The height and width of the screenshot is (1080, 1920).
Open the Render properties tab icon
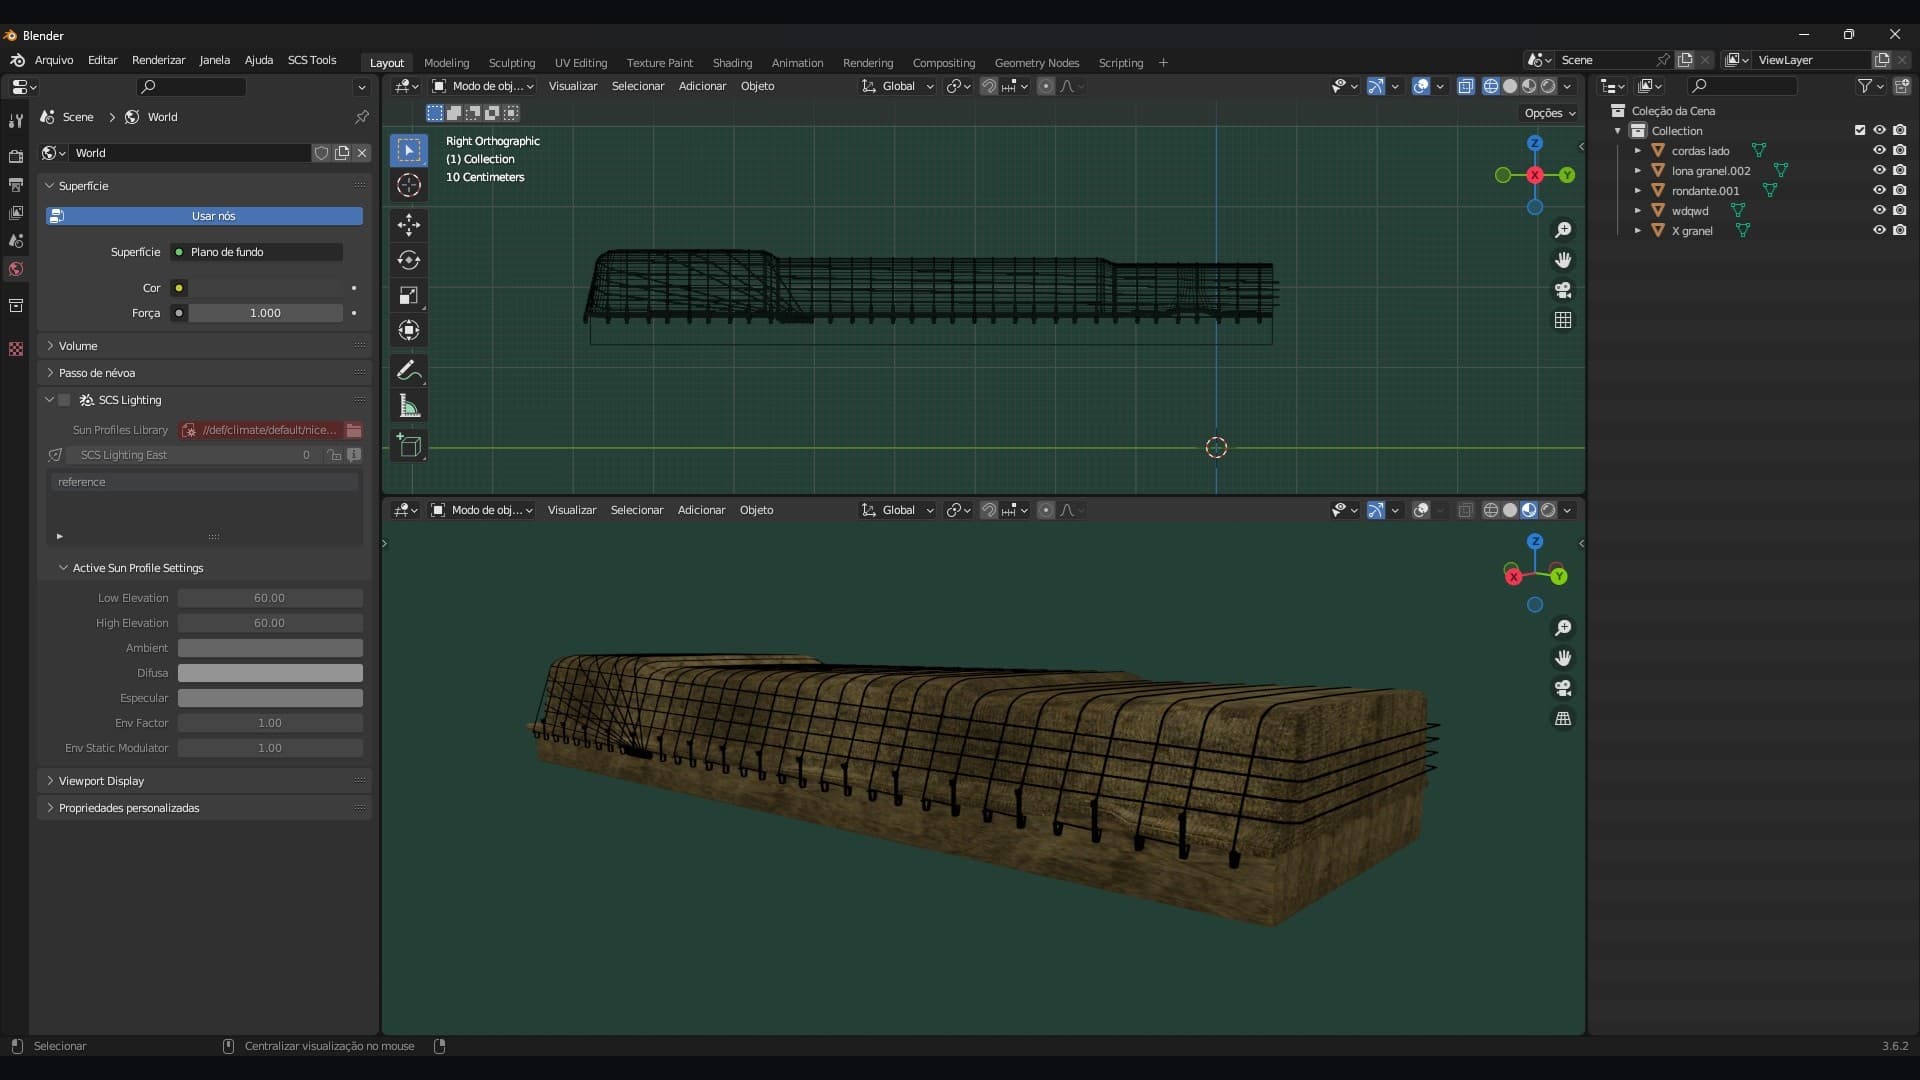tap(15, 156)
